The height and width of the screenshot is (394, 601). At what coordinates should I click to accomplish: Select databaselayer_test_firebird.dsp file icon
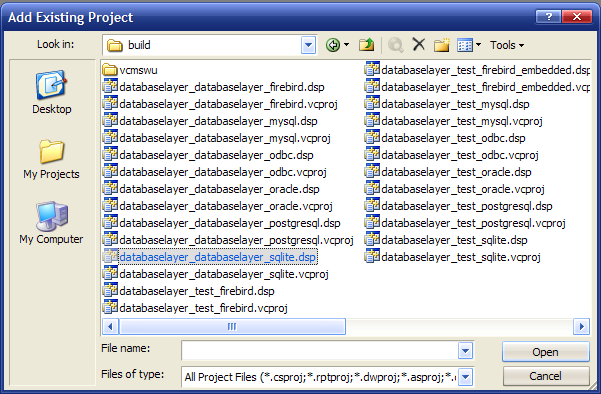(x=110, y=291)
